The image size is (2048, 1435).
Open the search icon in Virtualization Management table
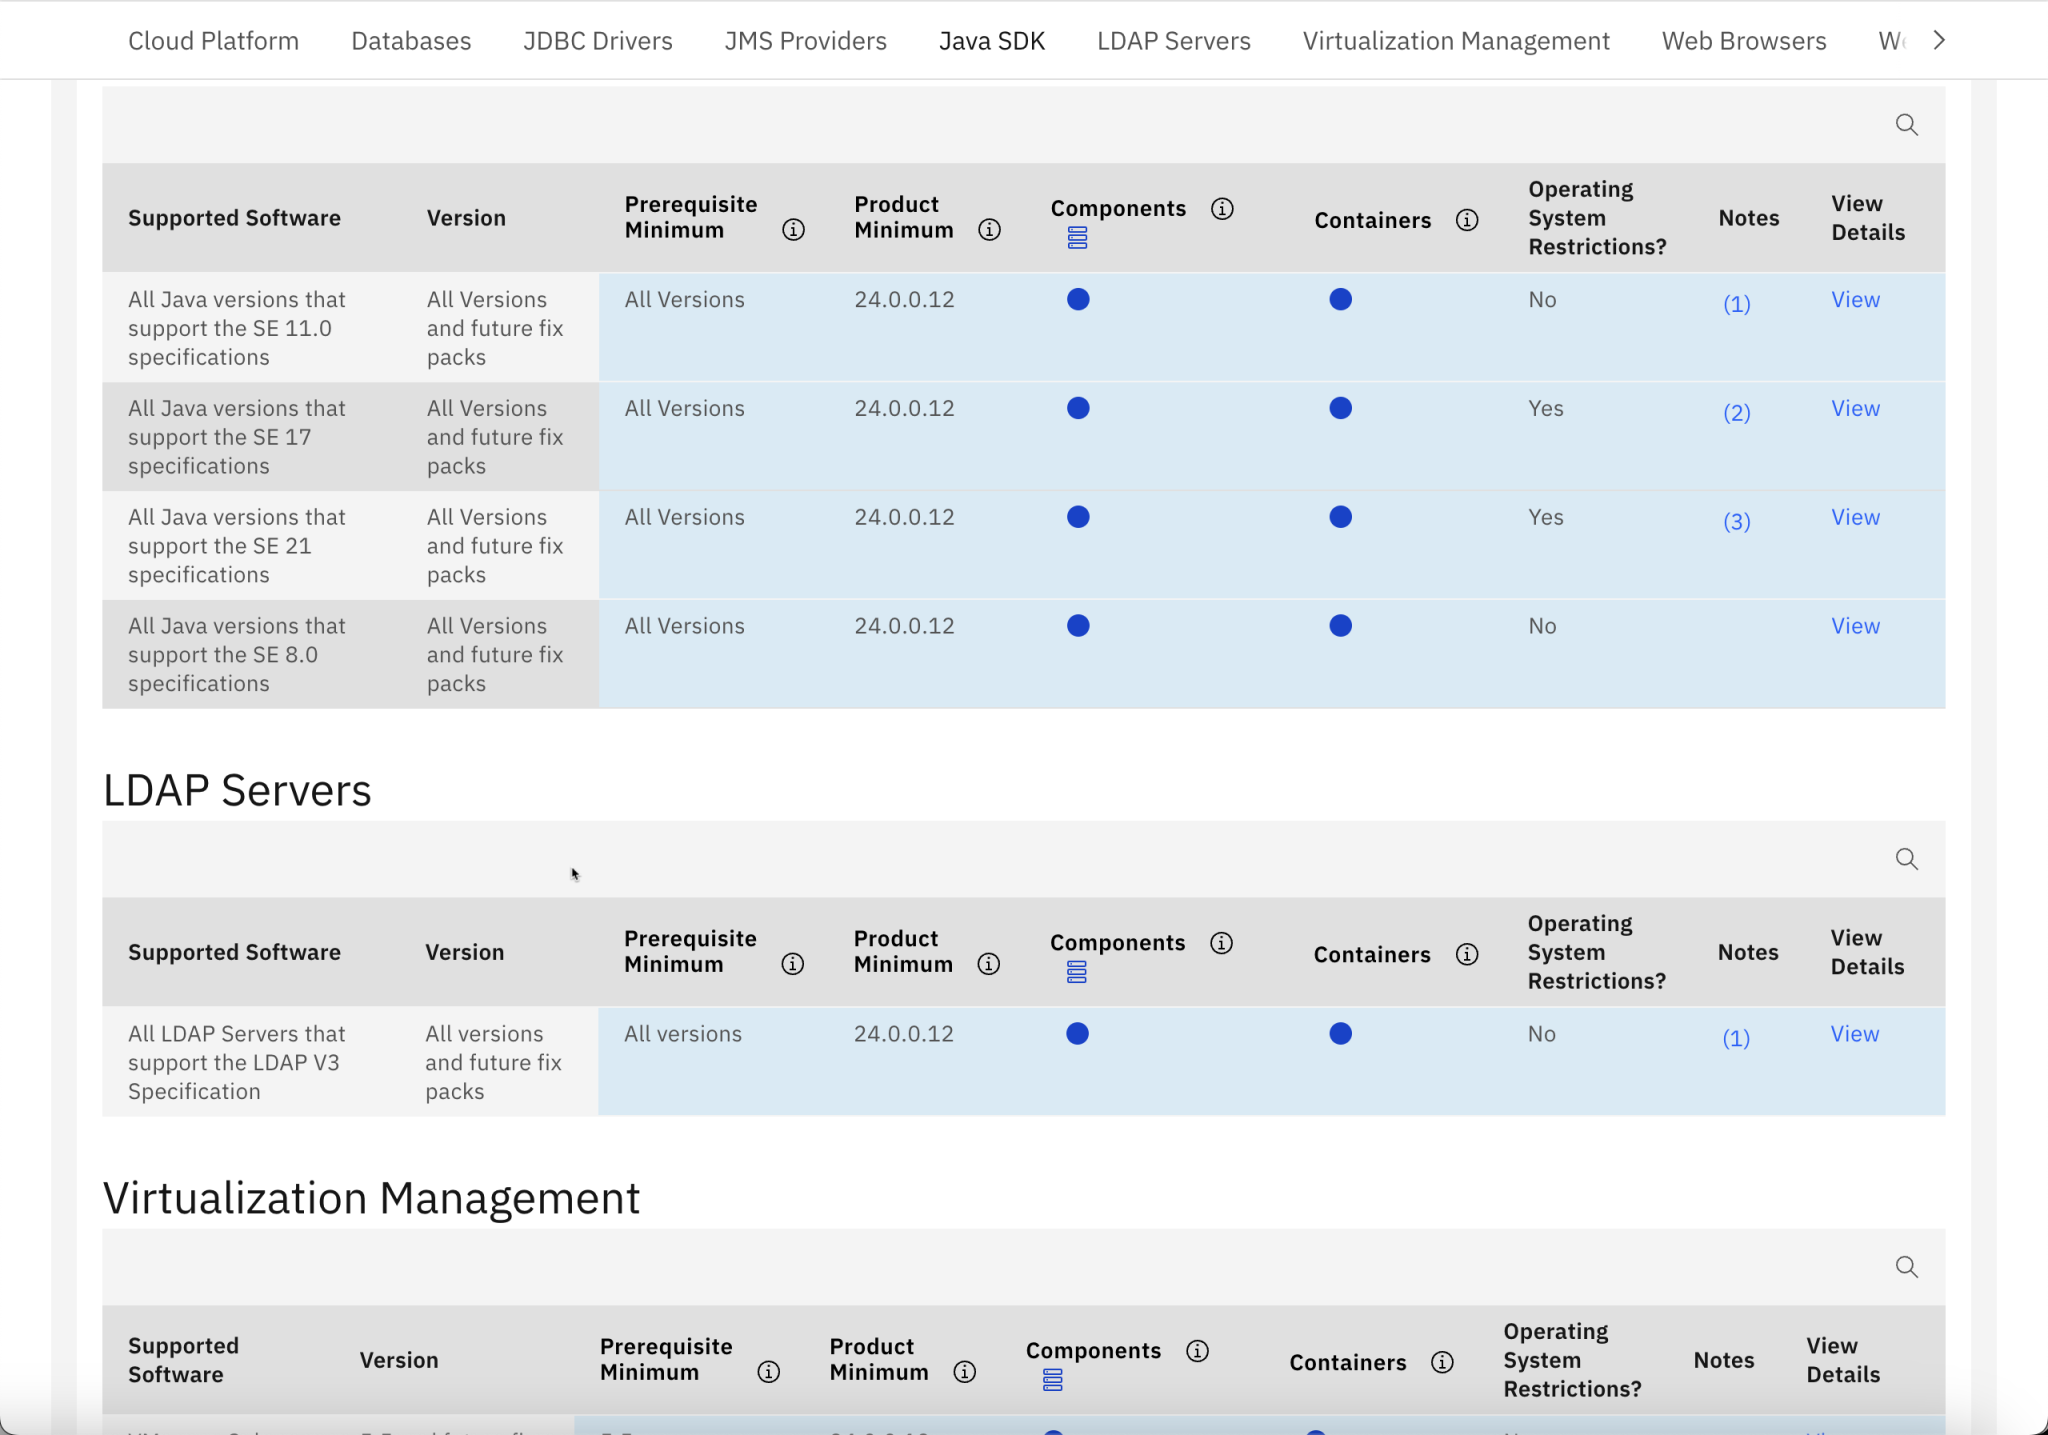1905,1266
